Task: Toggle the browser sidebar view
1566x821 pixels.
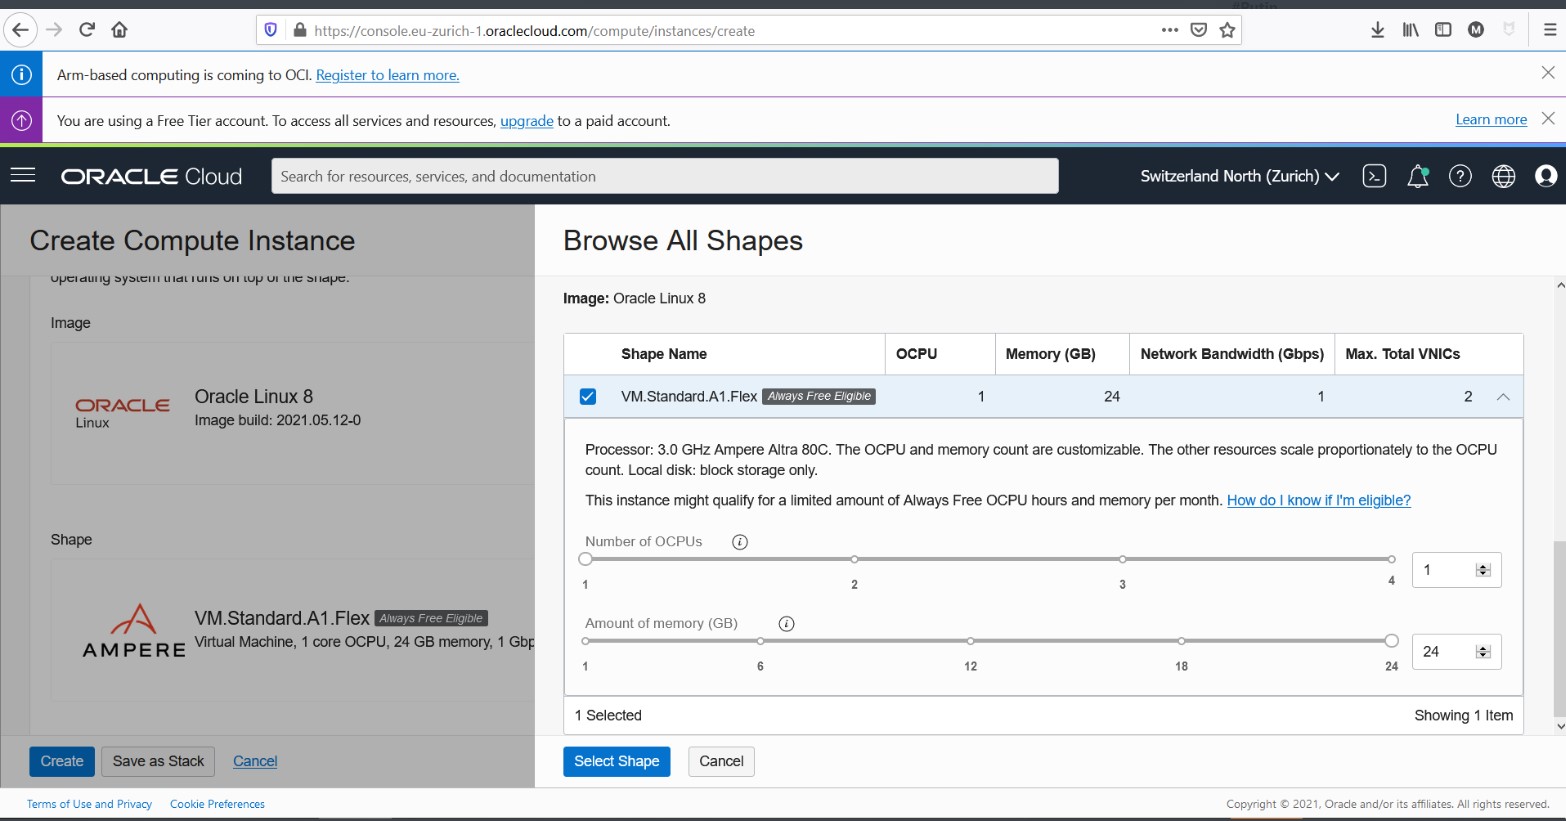Action: point(1443,30)
